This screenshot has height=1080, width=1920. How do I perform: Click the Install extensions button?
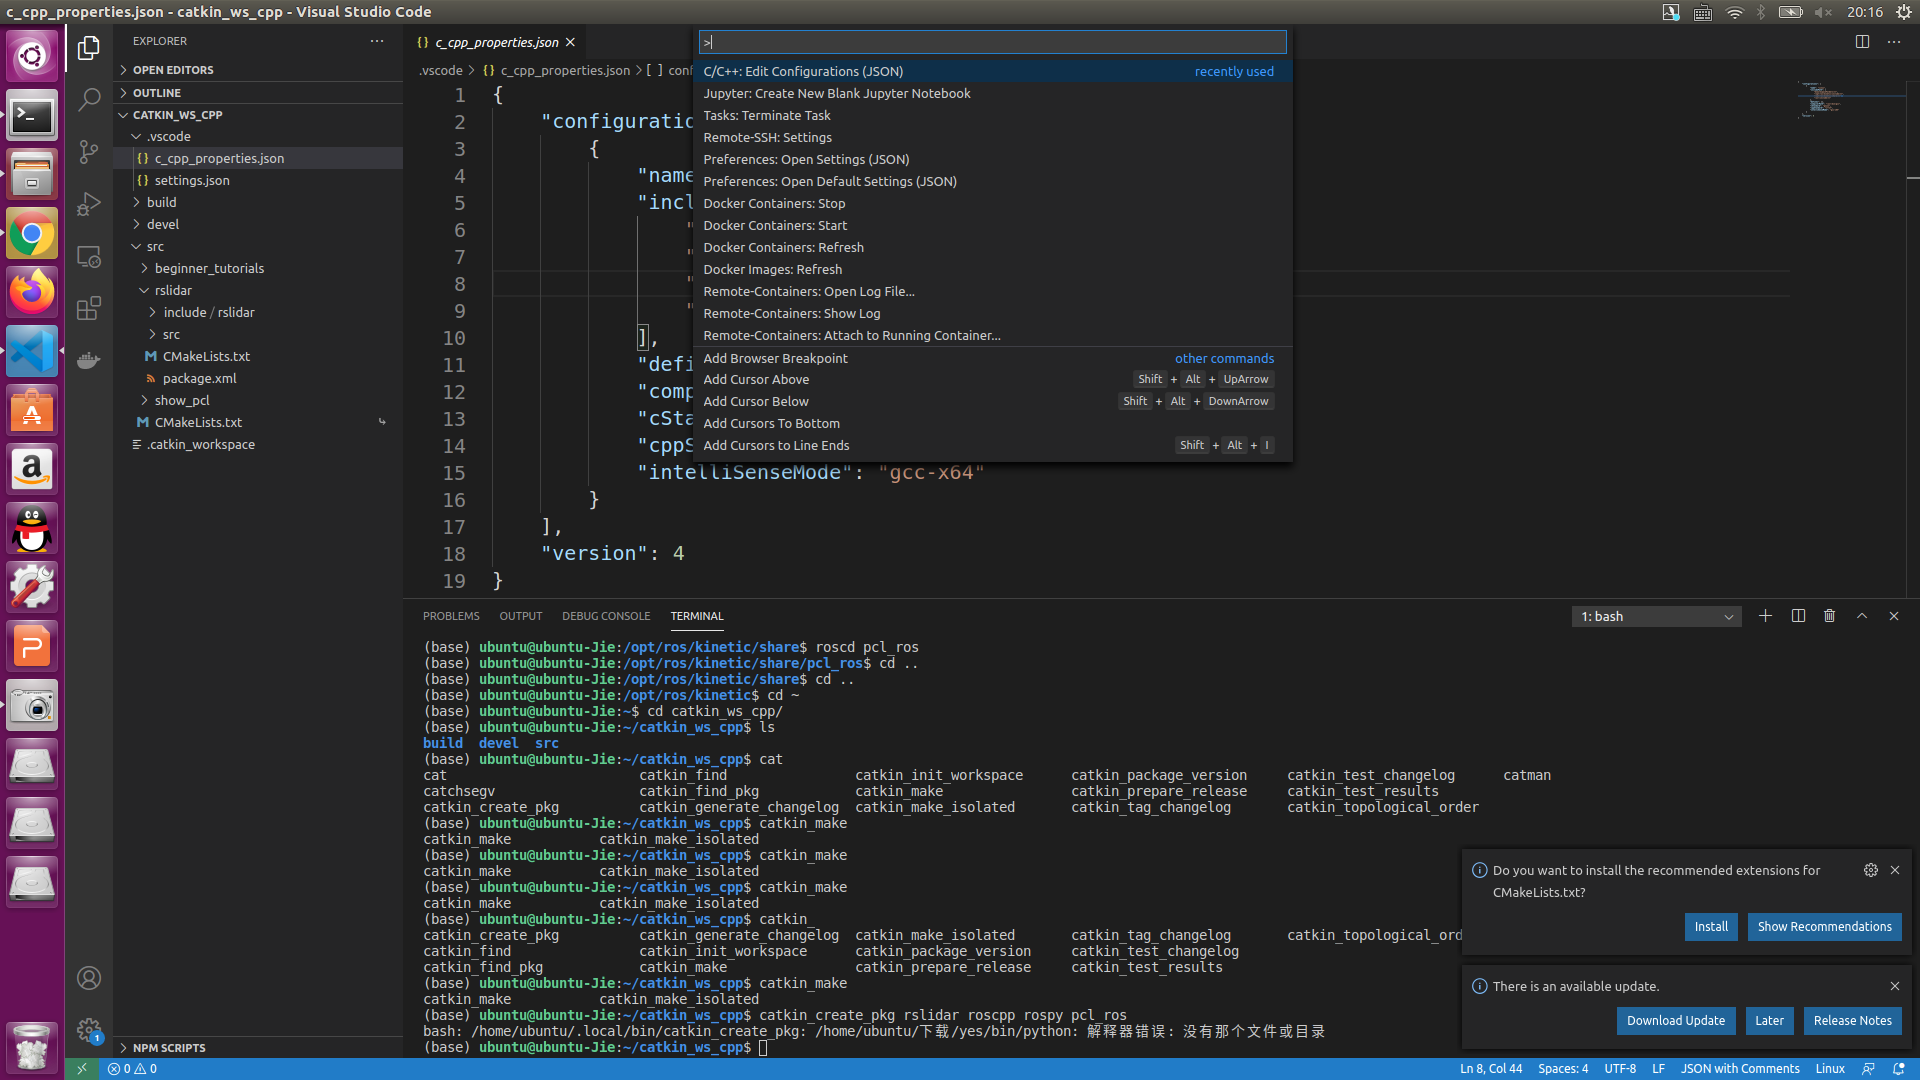coord(1710,927)
